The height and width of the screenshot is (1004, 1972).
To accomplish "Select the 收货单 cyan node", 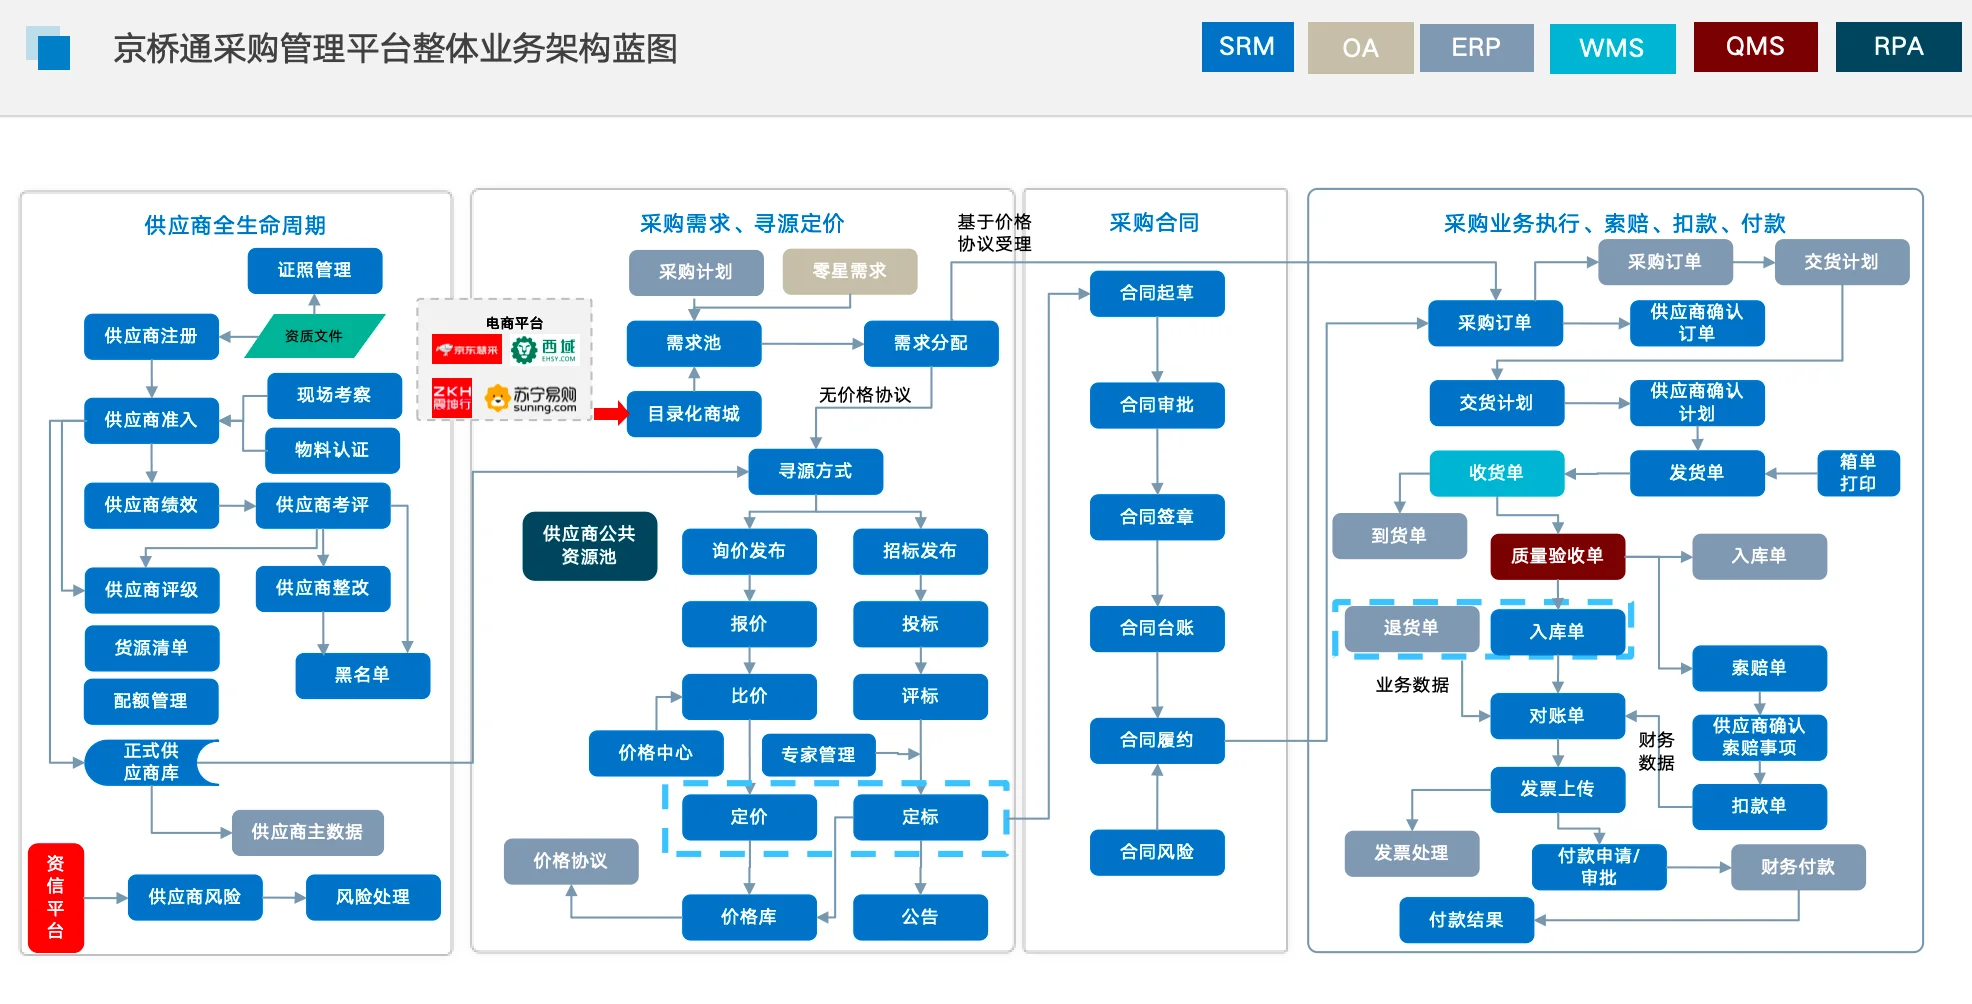I will point(1497,473).
